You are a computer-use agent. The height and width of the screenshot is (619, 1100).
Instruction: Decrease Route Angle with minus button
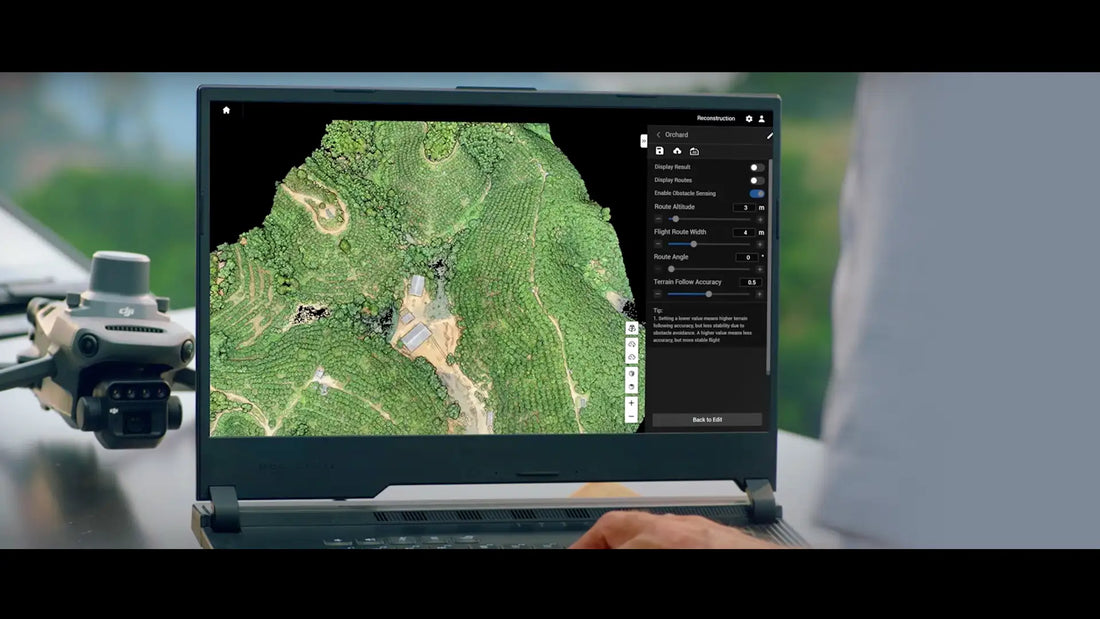click(x=658, y=269)
